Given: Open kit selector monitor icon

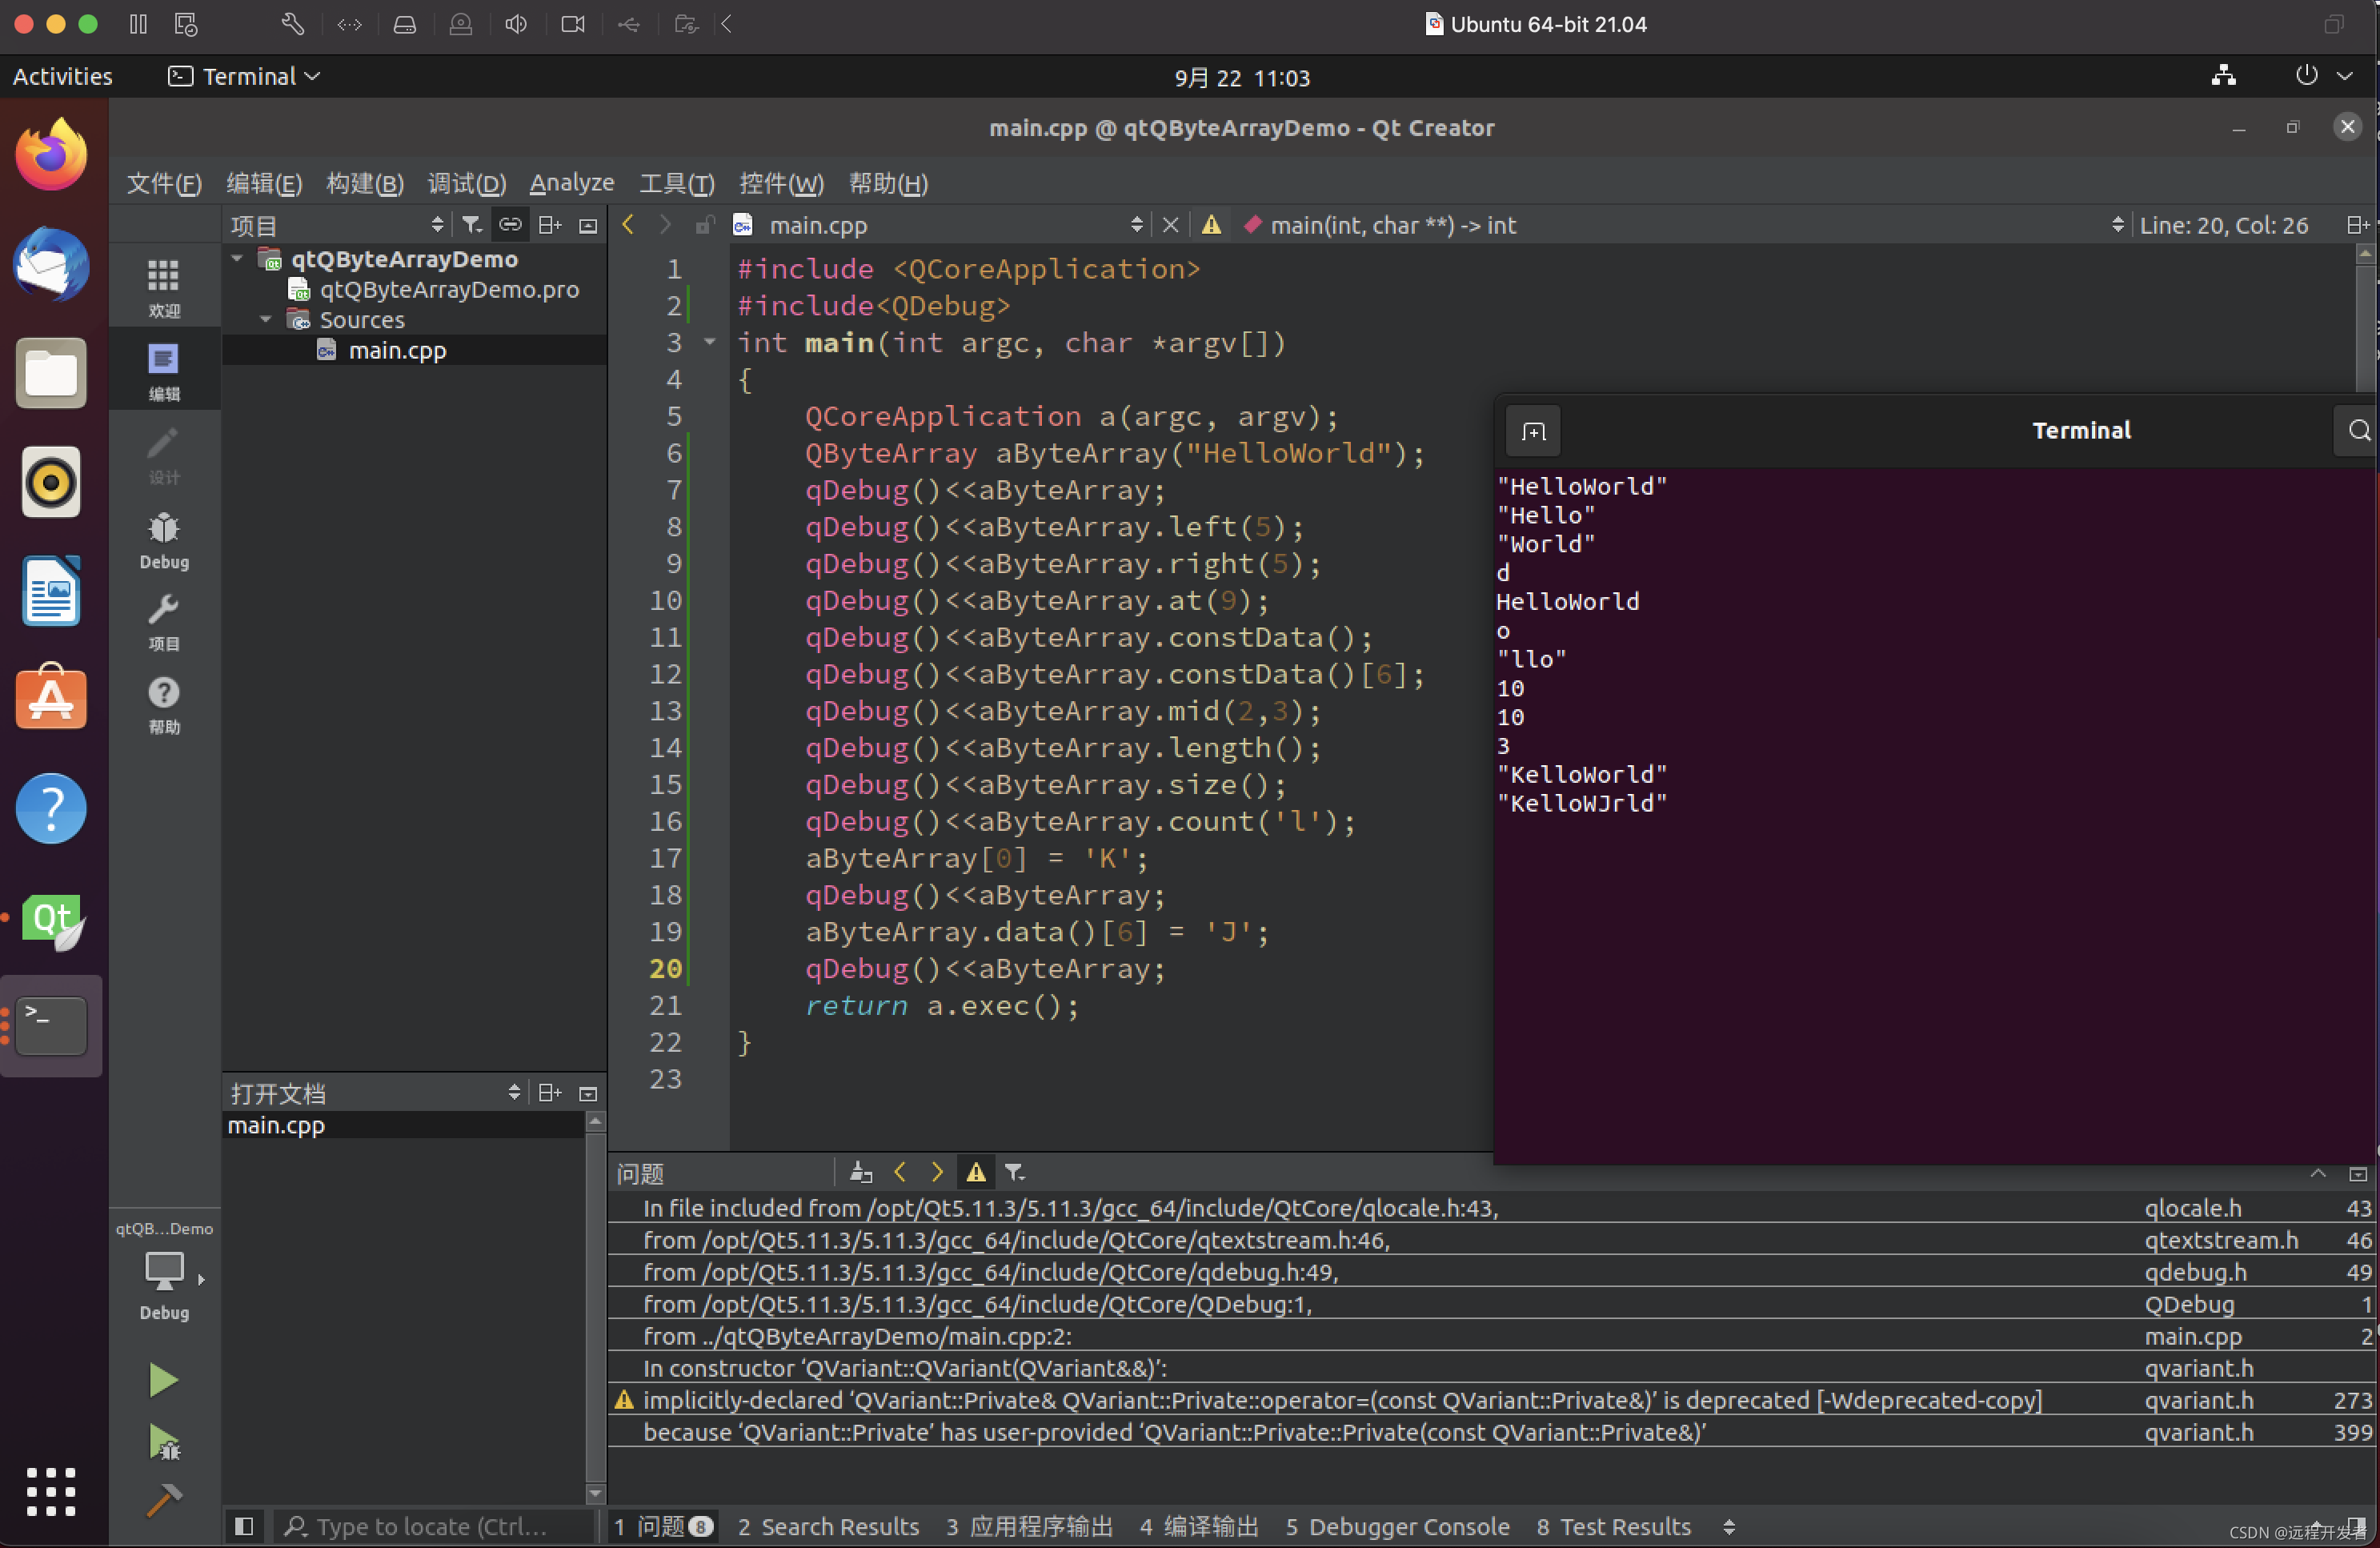Looking at the screenshot, I should pos(164,1272).
